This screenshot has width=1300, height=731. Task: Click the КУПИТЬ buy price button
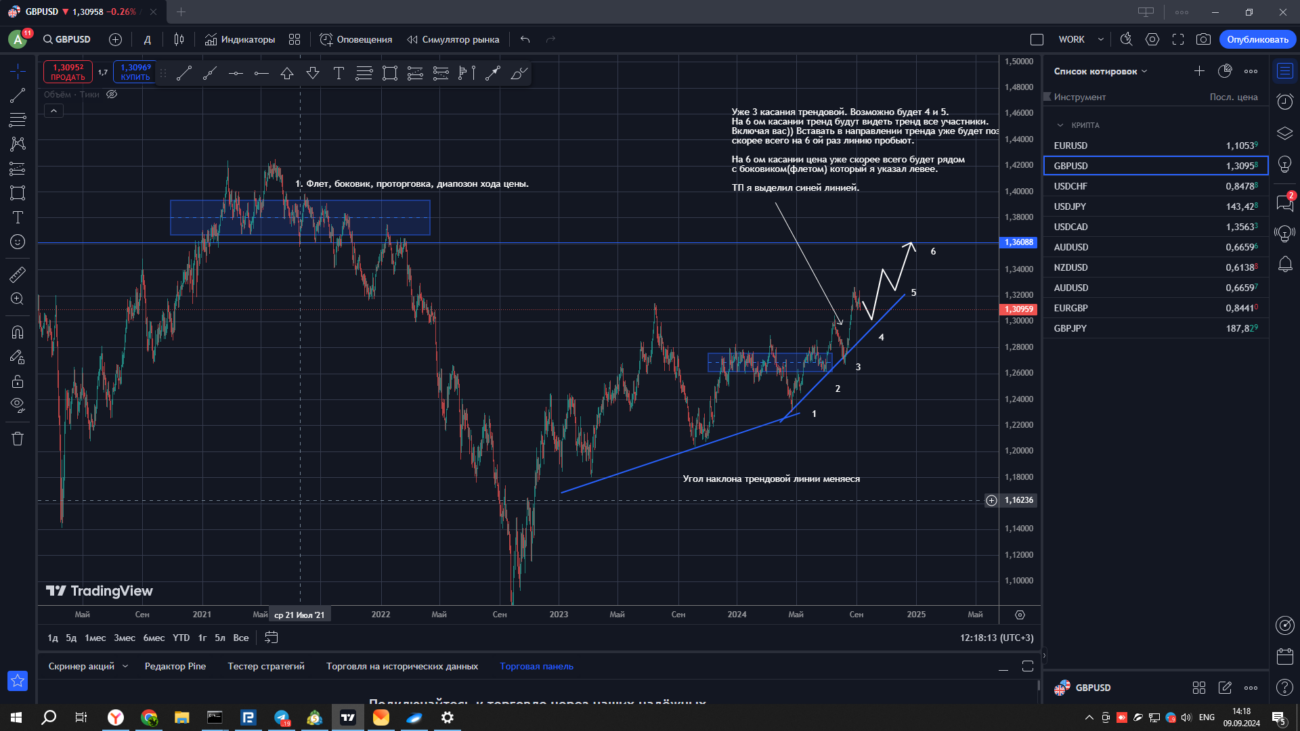(136, 72)
